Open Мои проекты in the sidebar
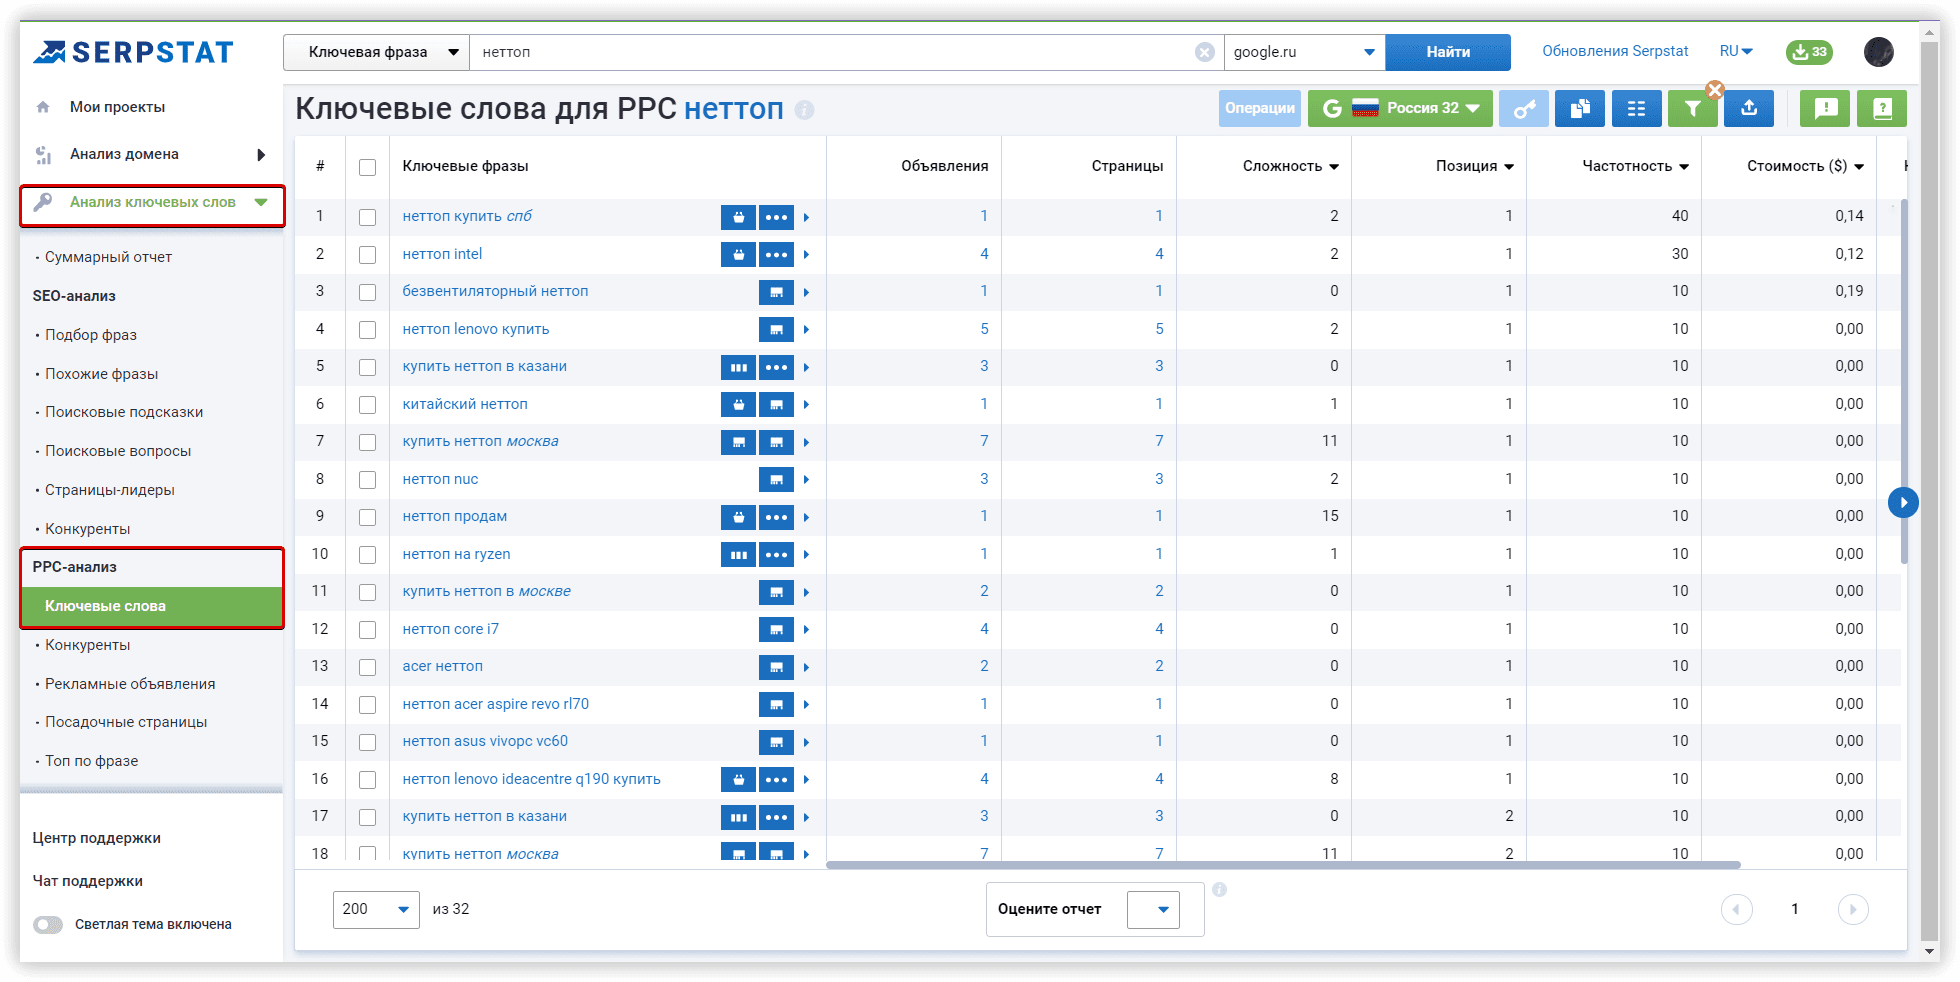1960x982 pixels. 117,107
